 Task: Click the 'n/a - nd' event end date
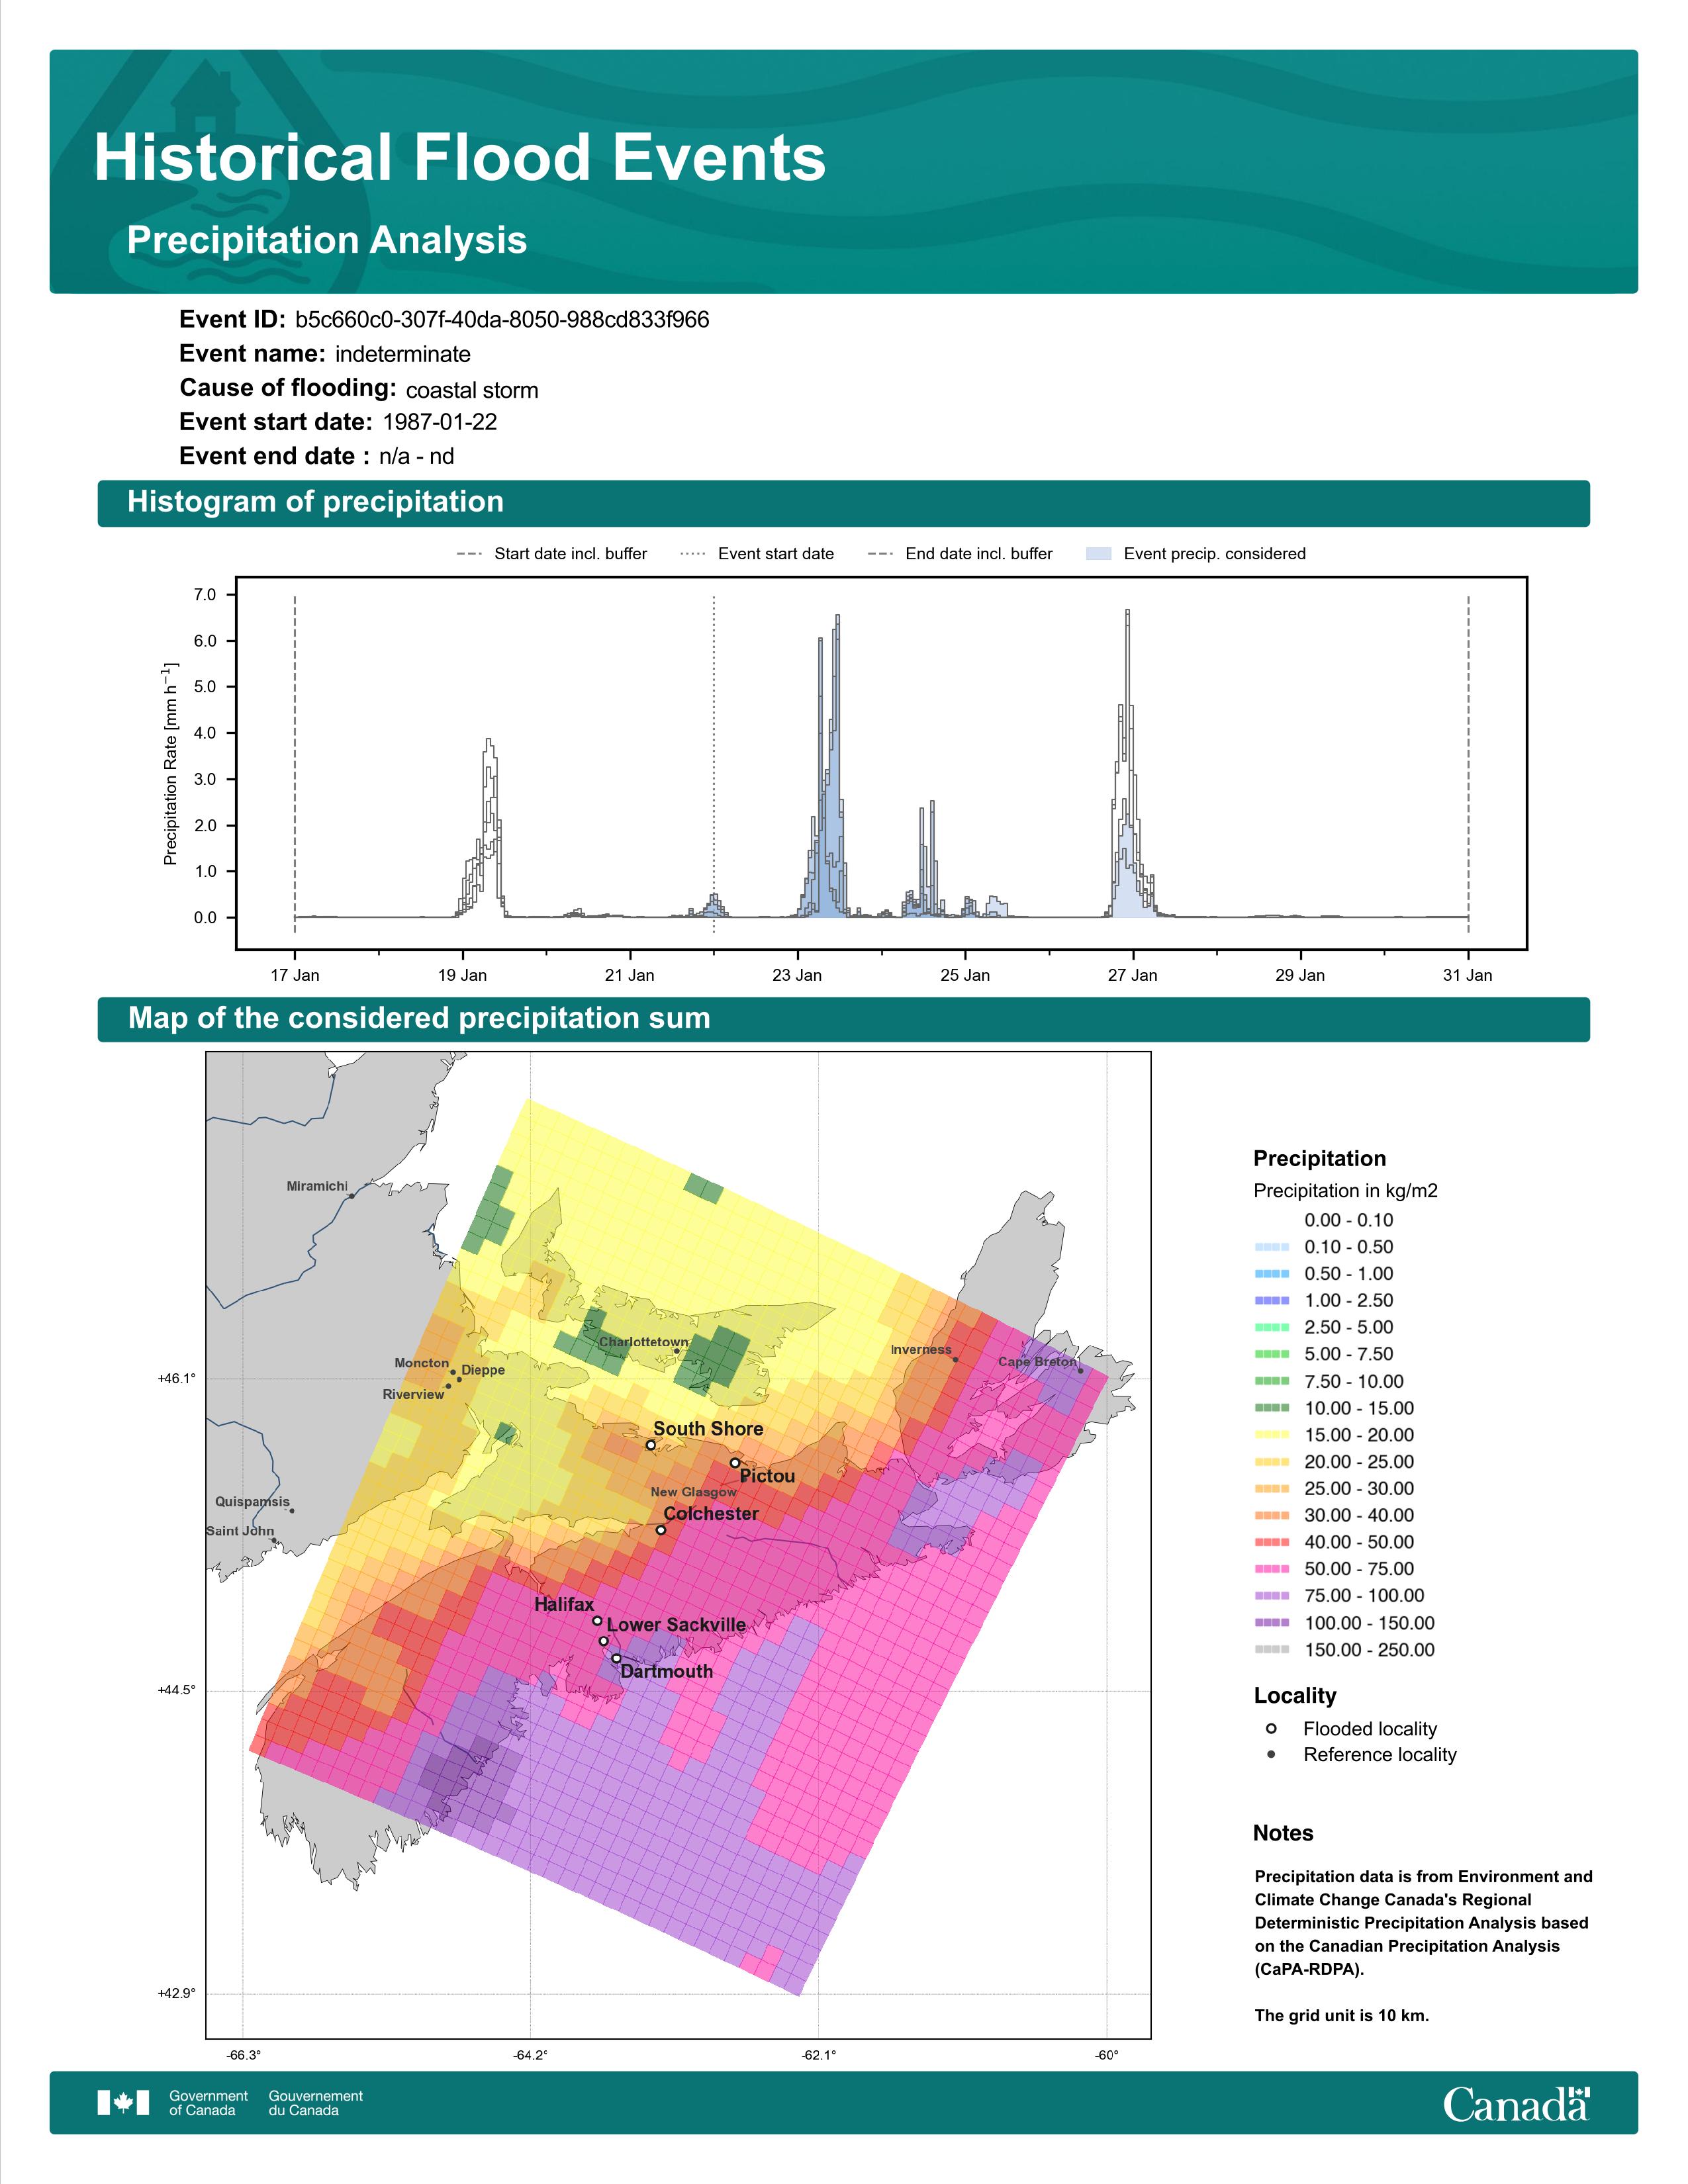click(x=417, y=456)
